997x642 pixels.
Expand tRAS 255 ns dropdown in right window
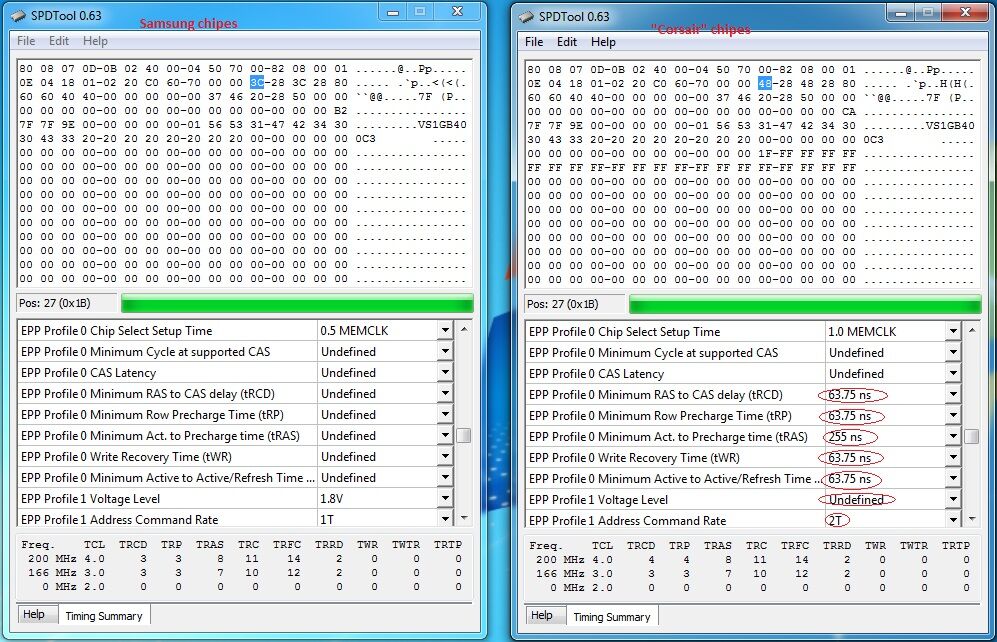(x=953, y=436)
